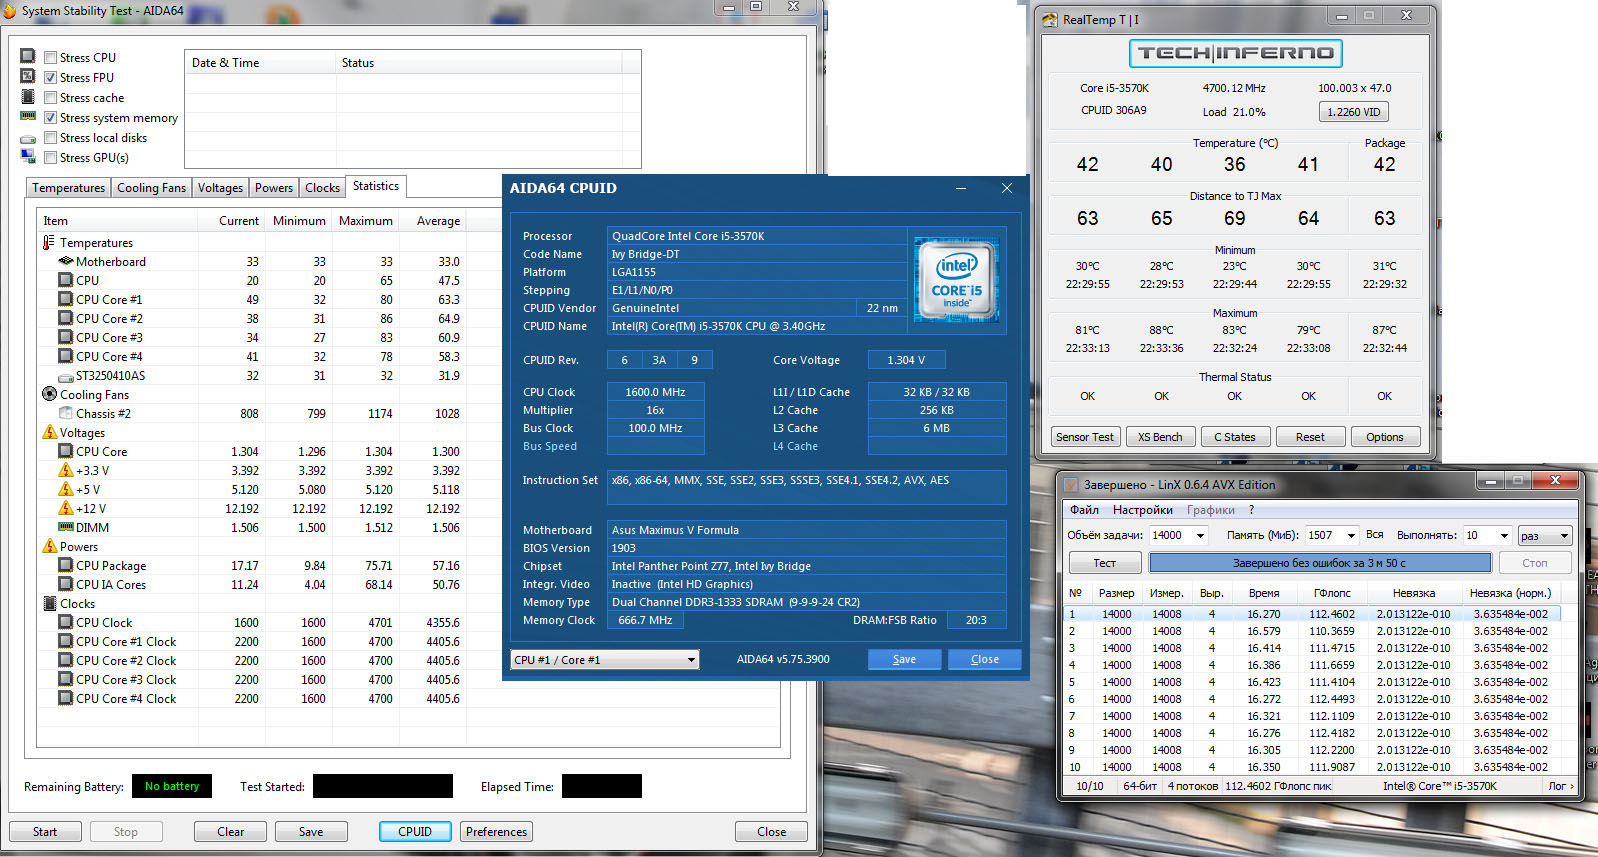Click the TechInferno logo banner in RealTemp
Screen dimensions: 1598x857
click(x=1235, y=53)
